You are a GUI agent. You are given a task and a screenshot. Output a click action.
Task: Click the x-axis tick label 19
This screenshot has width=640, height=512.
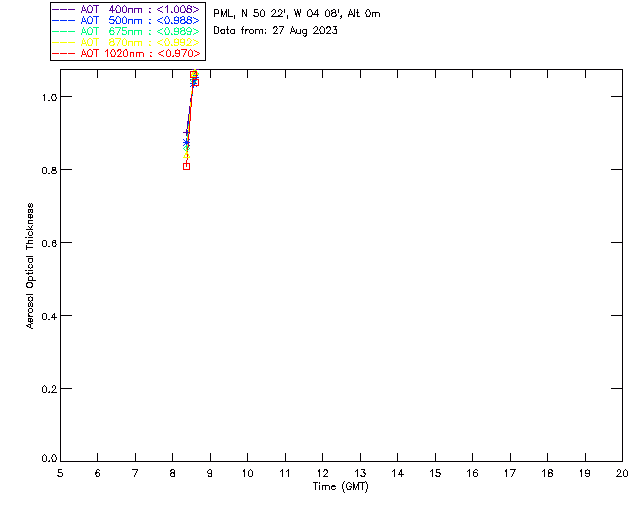click(585, 473)
